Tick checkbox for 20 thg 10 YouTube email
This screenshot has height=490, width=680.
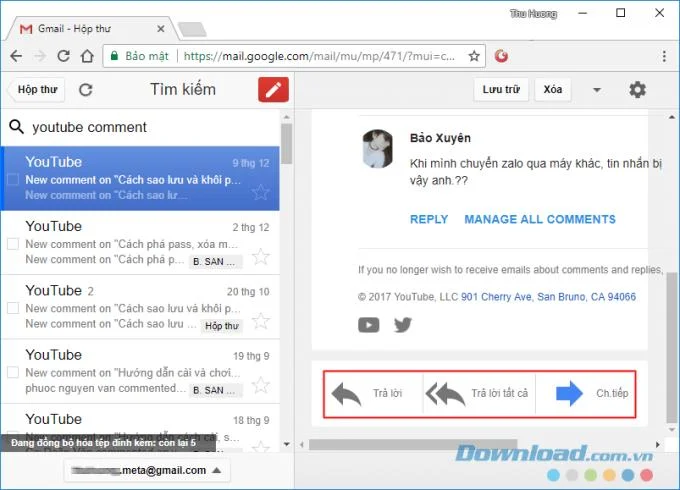pyautogui.click(x=13, y=308)
